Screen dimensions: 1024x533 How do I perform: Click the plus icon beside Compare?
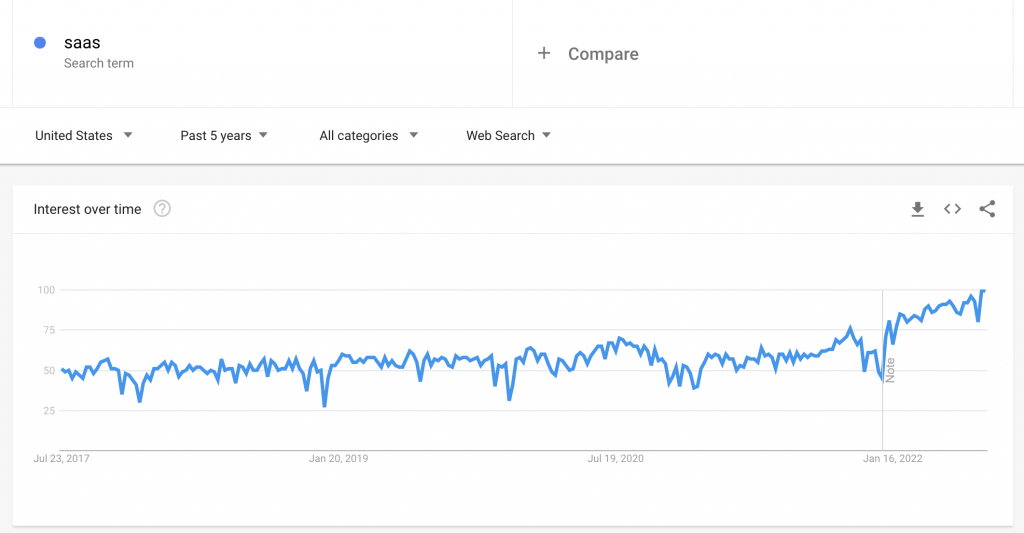click(544, 54)
